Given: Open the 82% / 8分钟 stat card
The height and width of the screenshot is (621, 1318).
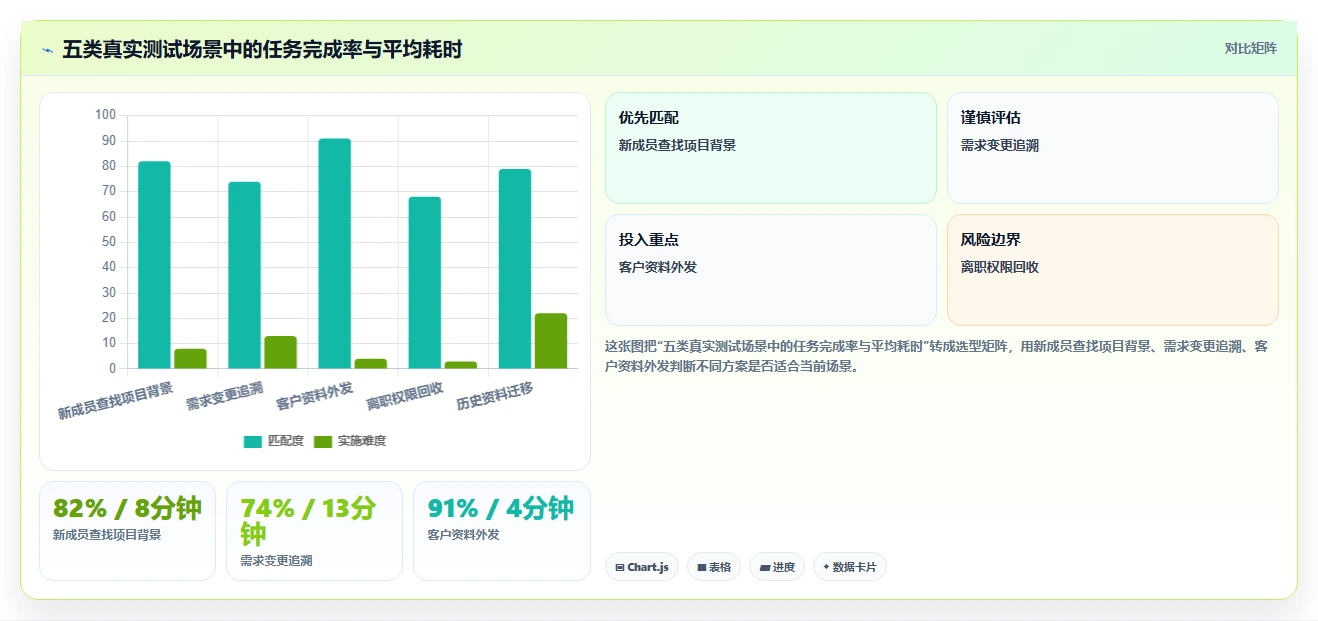Looking at the screenshot, I should 127,531.
